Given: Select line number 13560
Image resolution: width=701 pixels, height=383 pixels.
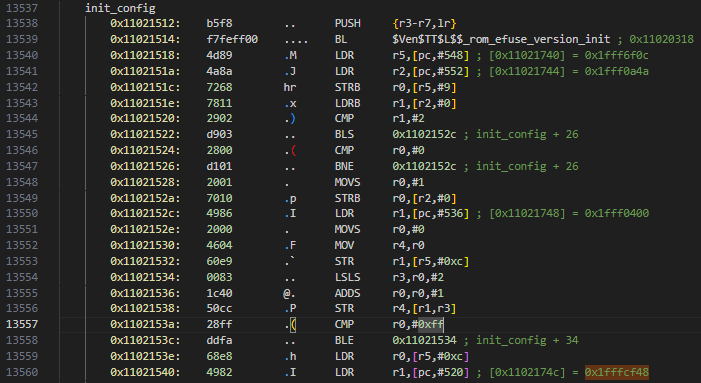Looking at the screenshot, I should coord(22,372).
